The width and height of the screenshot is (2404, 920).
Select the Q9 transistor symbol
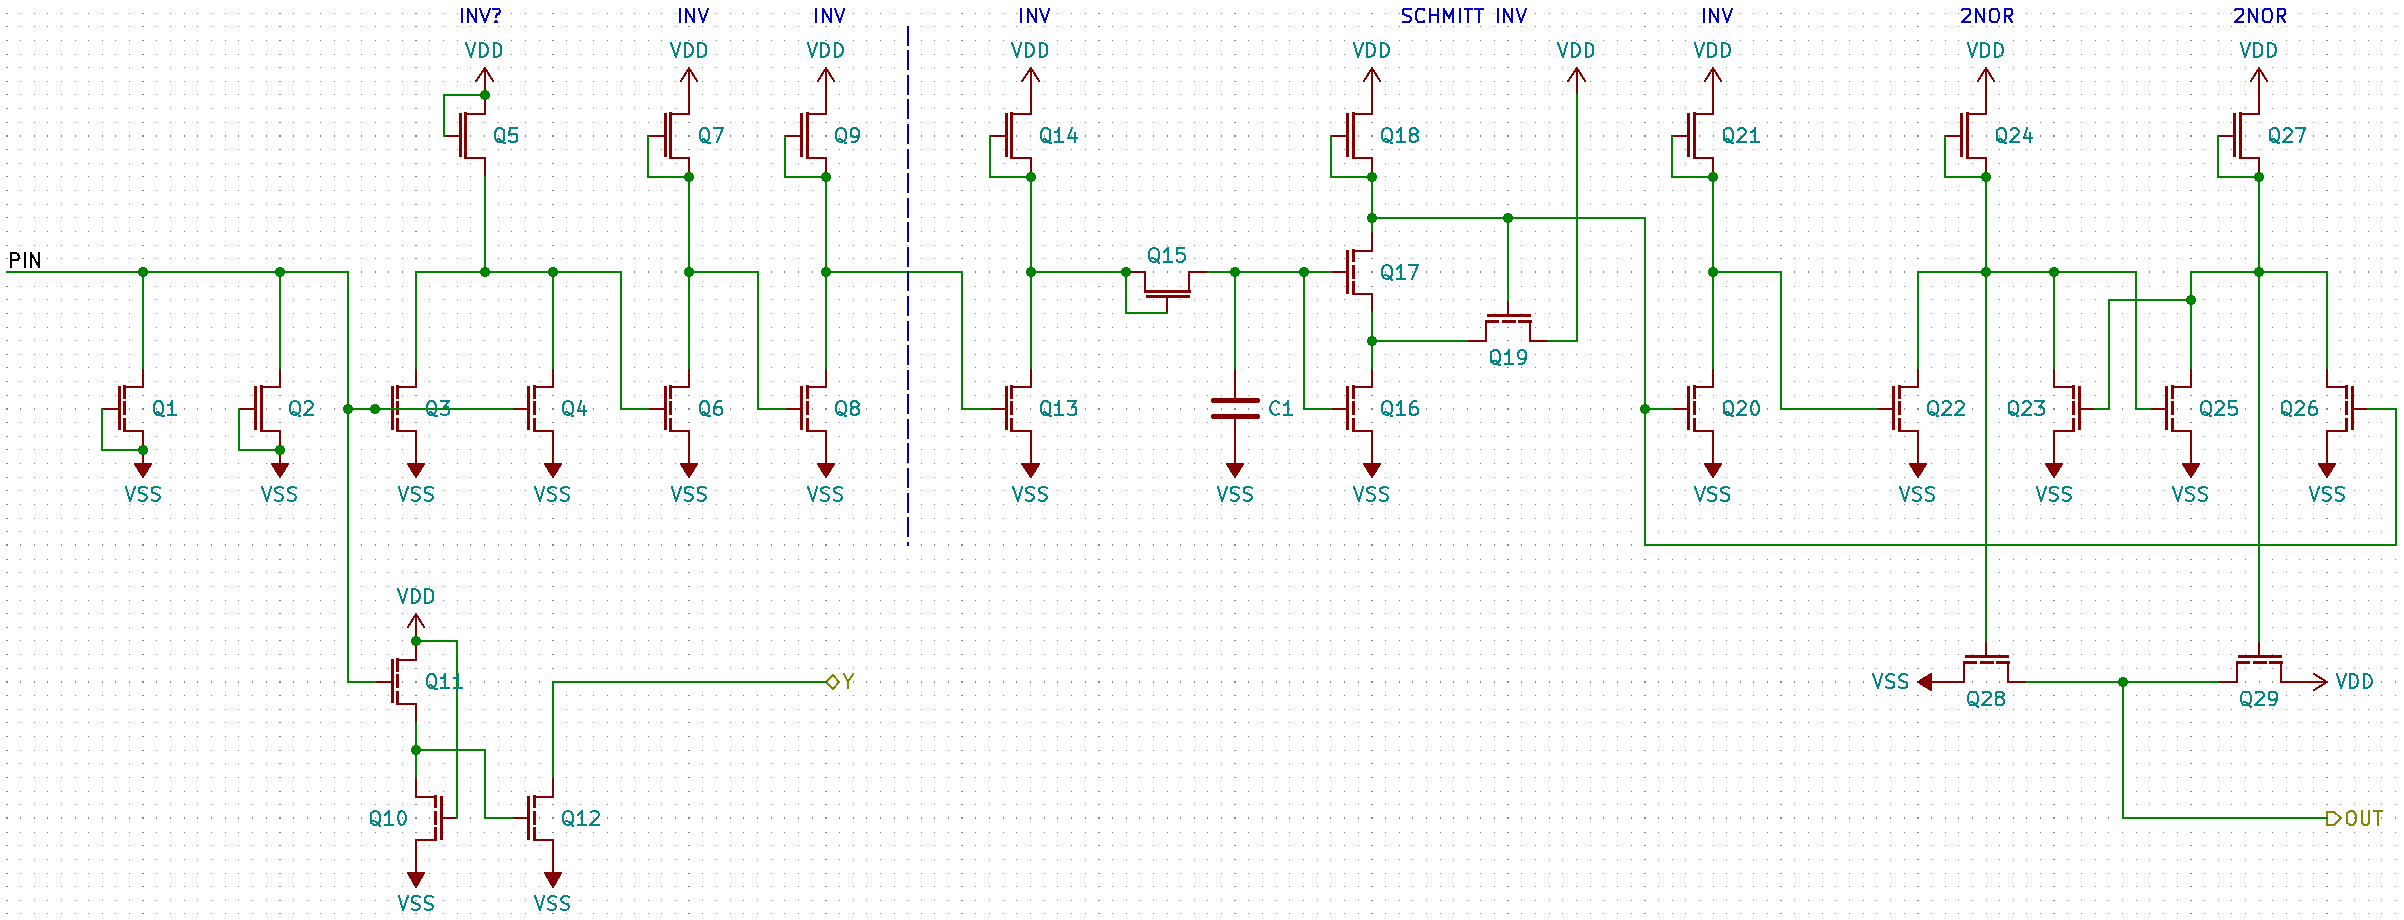(814, 135)
